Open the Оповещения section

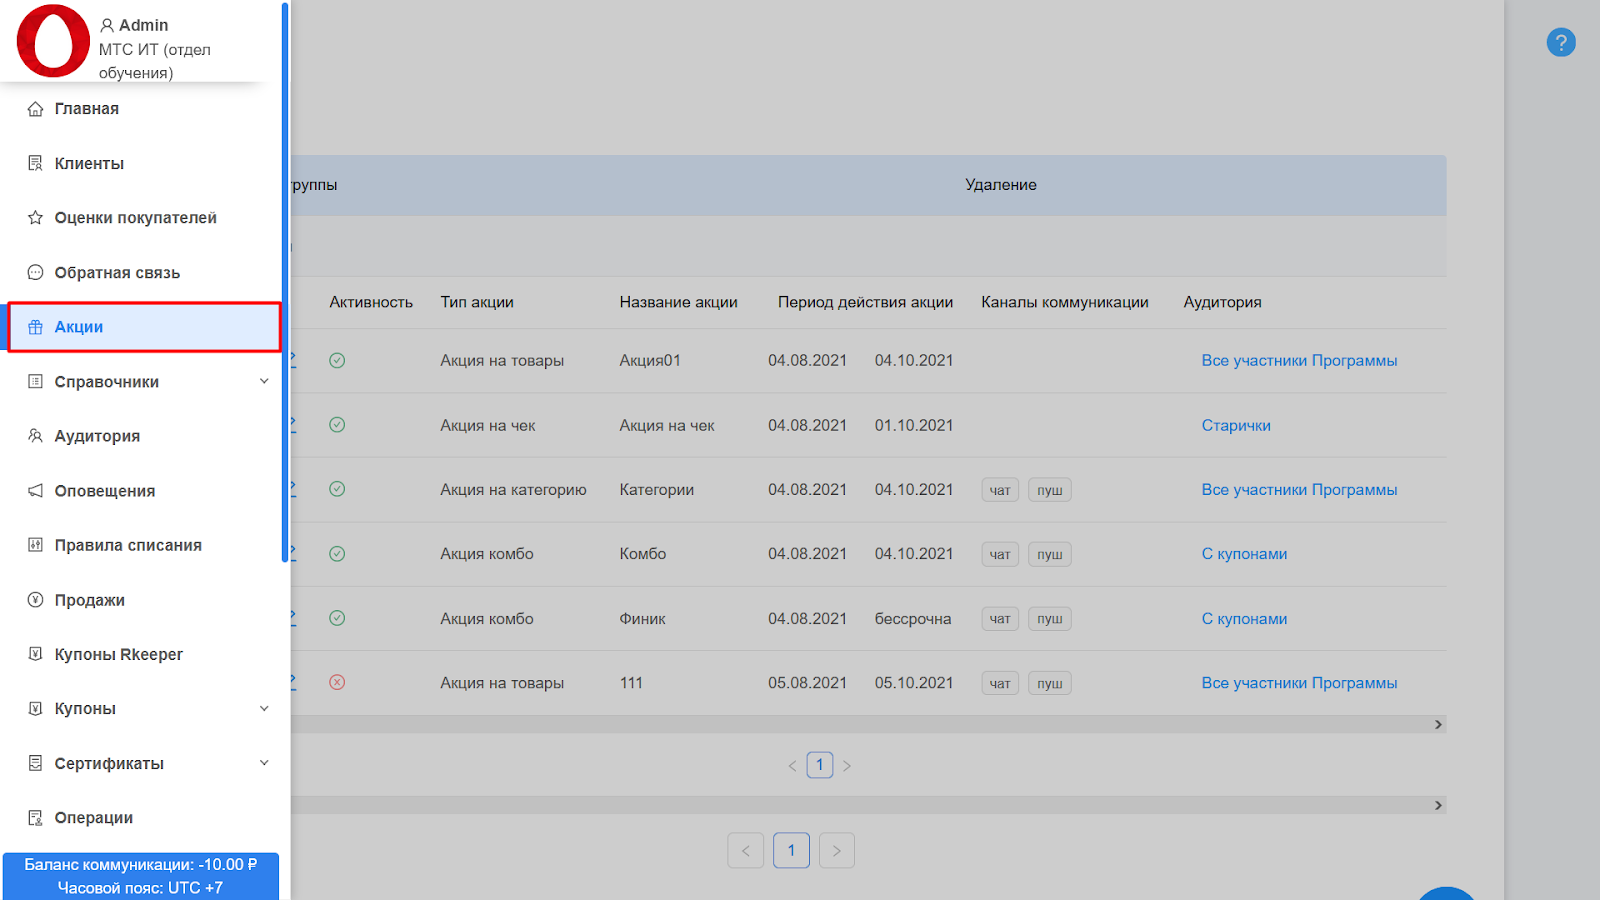tap(105, 491)
